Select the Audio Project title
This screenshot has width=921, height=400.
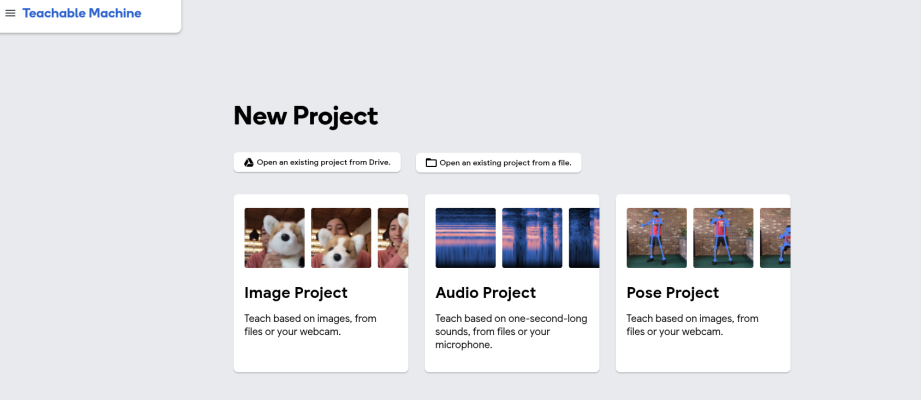(486, 293)
